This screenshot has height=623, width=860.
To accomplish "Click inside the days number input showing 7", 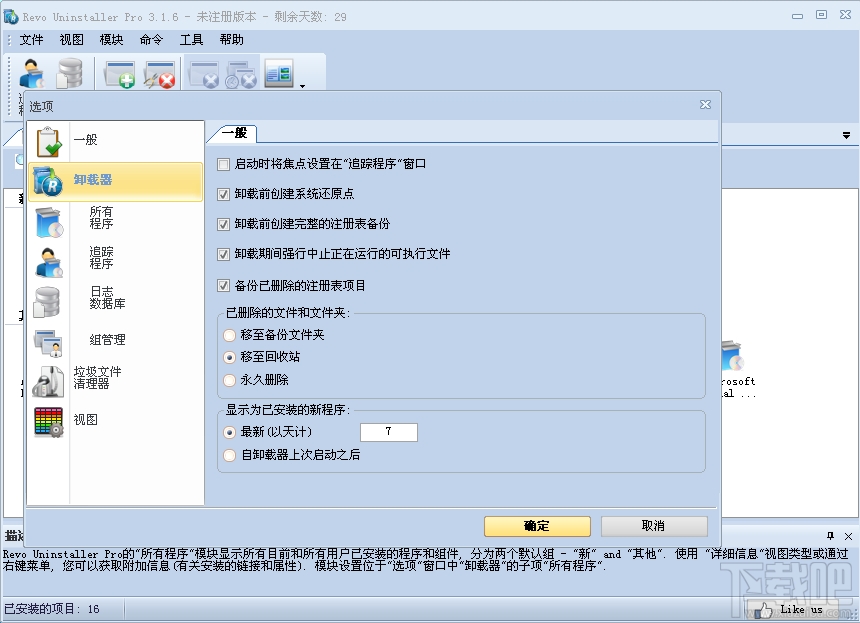I will [388, 432].
